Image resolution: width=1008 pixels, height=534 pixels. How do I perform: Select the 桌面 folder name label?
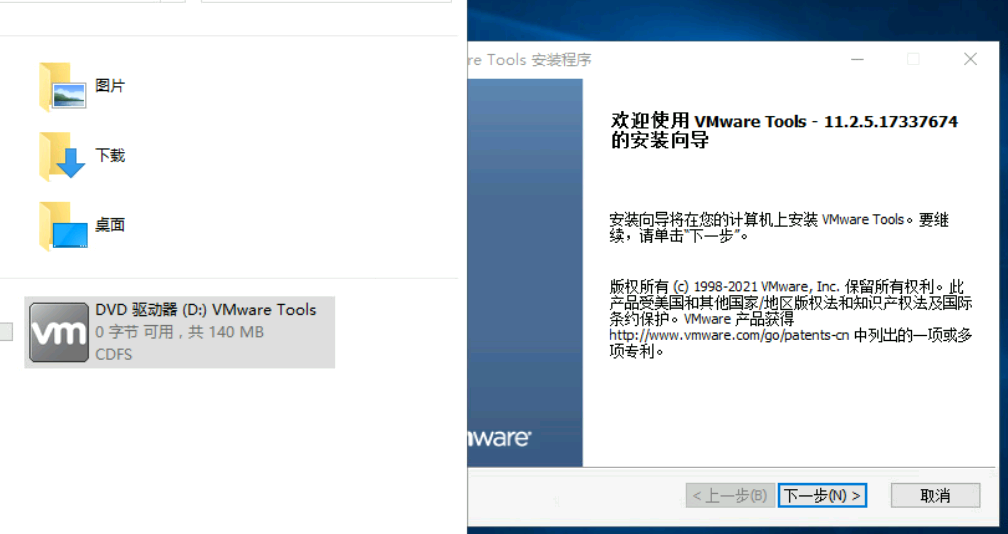click(x=110, y=226)
